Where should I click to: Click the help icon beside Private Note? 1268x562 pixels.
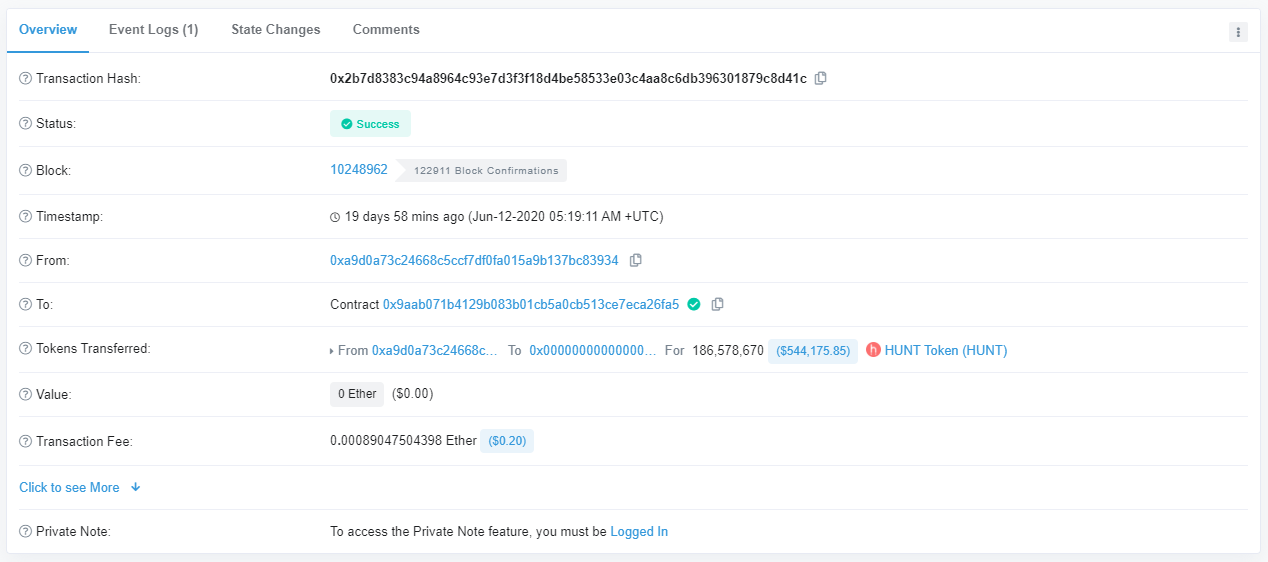26,531
